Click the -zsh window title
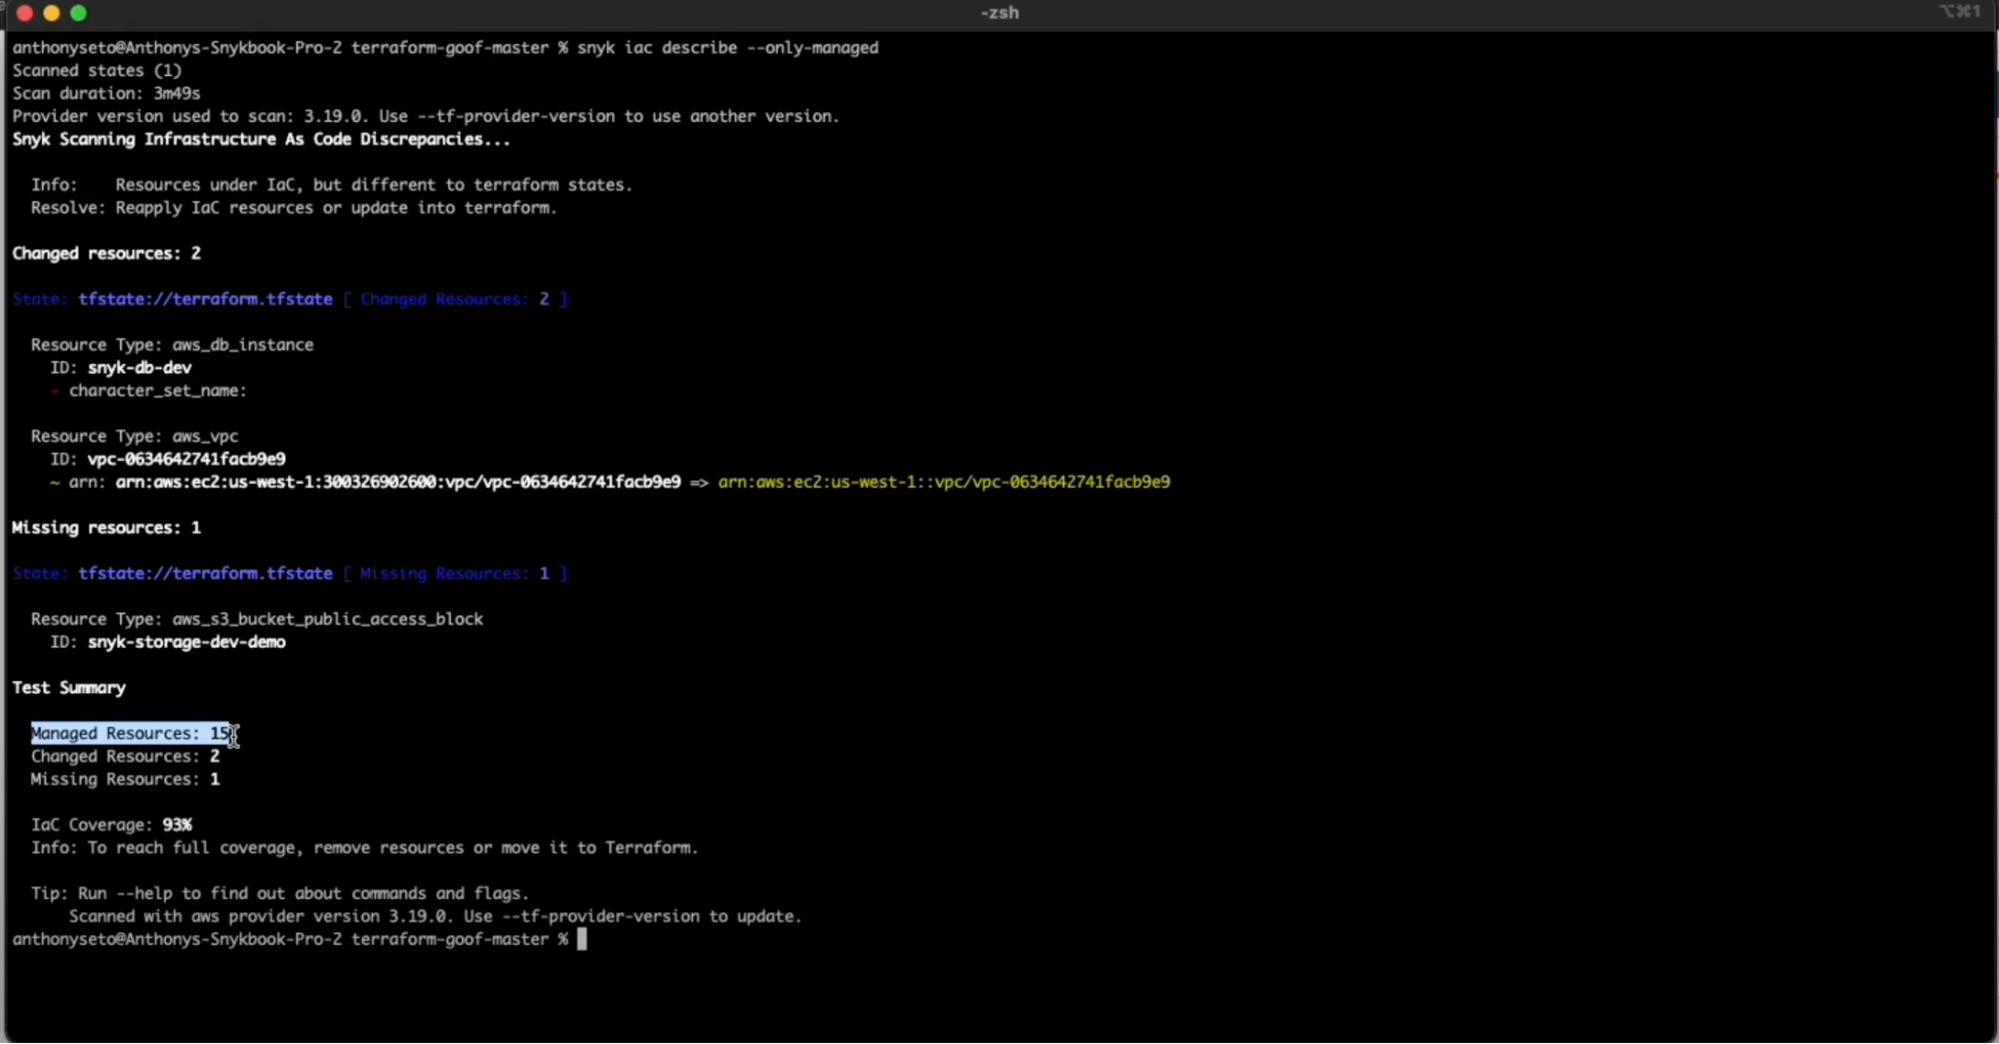Screen dimensions: 1999x1044 (999, 13)
